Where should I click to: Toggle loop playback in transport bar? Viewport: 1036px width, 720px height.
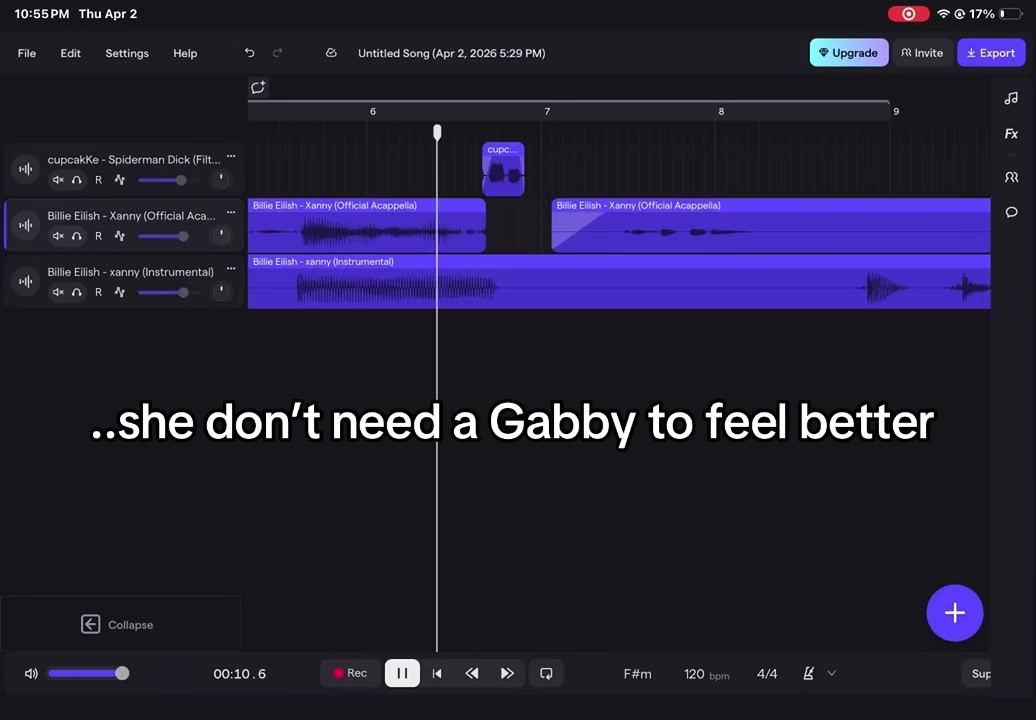coord(546,673)
